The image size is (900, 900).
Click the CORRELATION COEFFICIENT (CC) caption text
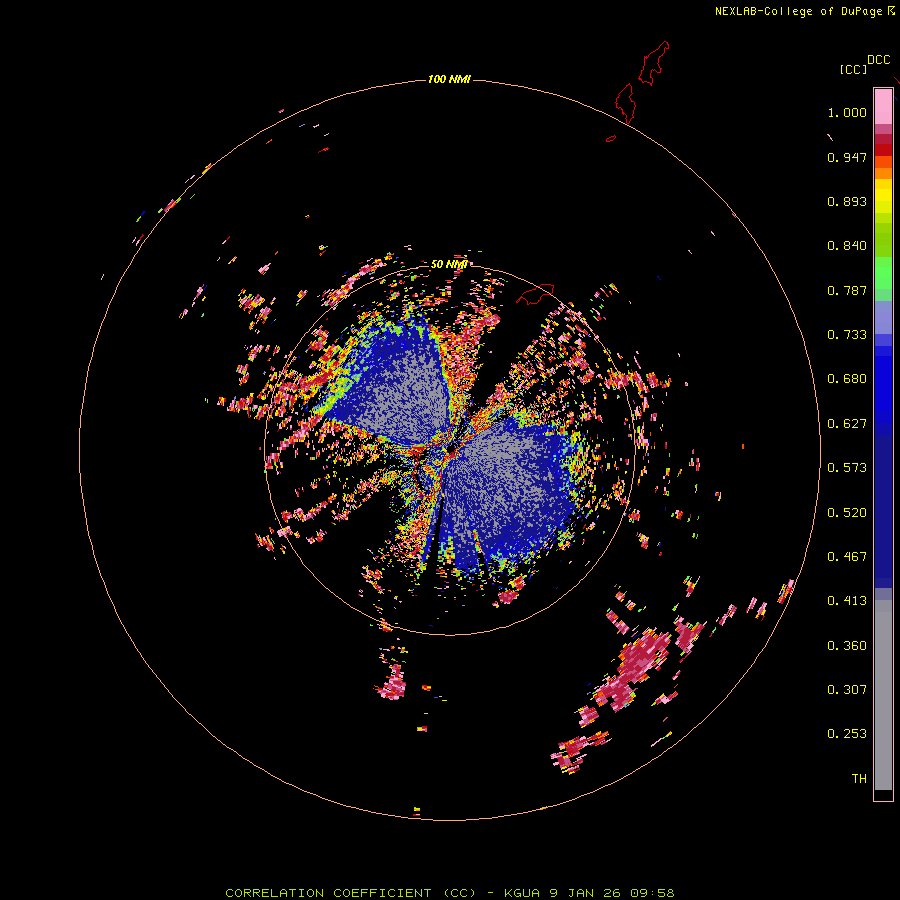351,893
